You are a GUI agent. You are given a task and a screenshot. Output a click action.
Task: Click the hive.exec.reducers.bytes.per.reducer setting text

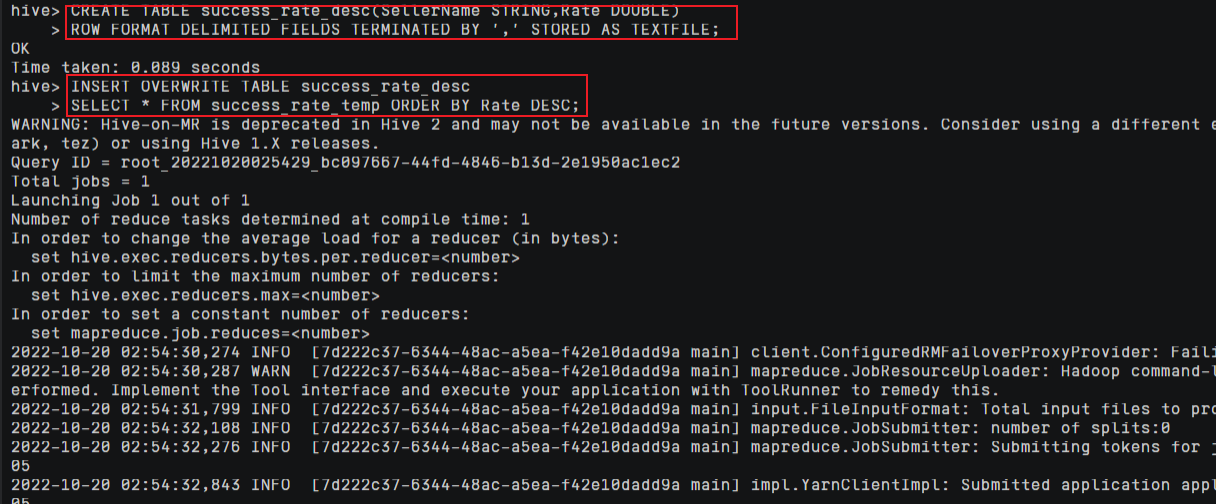point(275,257)
